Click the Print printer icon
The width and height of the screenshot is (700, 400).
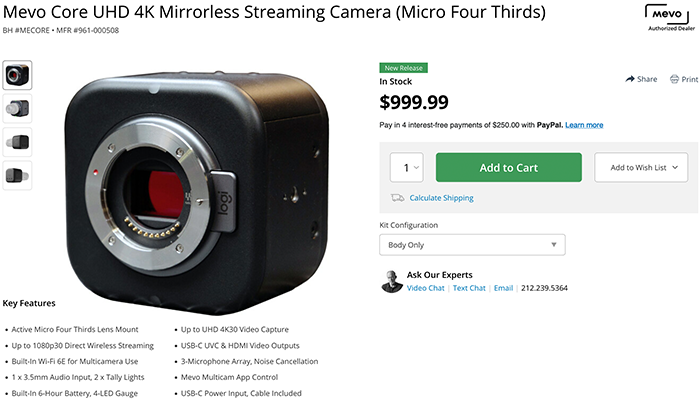[x=674, y=79]
